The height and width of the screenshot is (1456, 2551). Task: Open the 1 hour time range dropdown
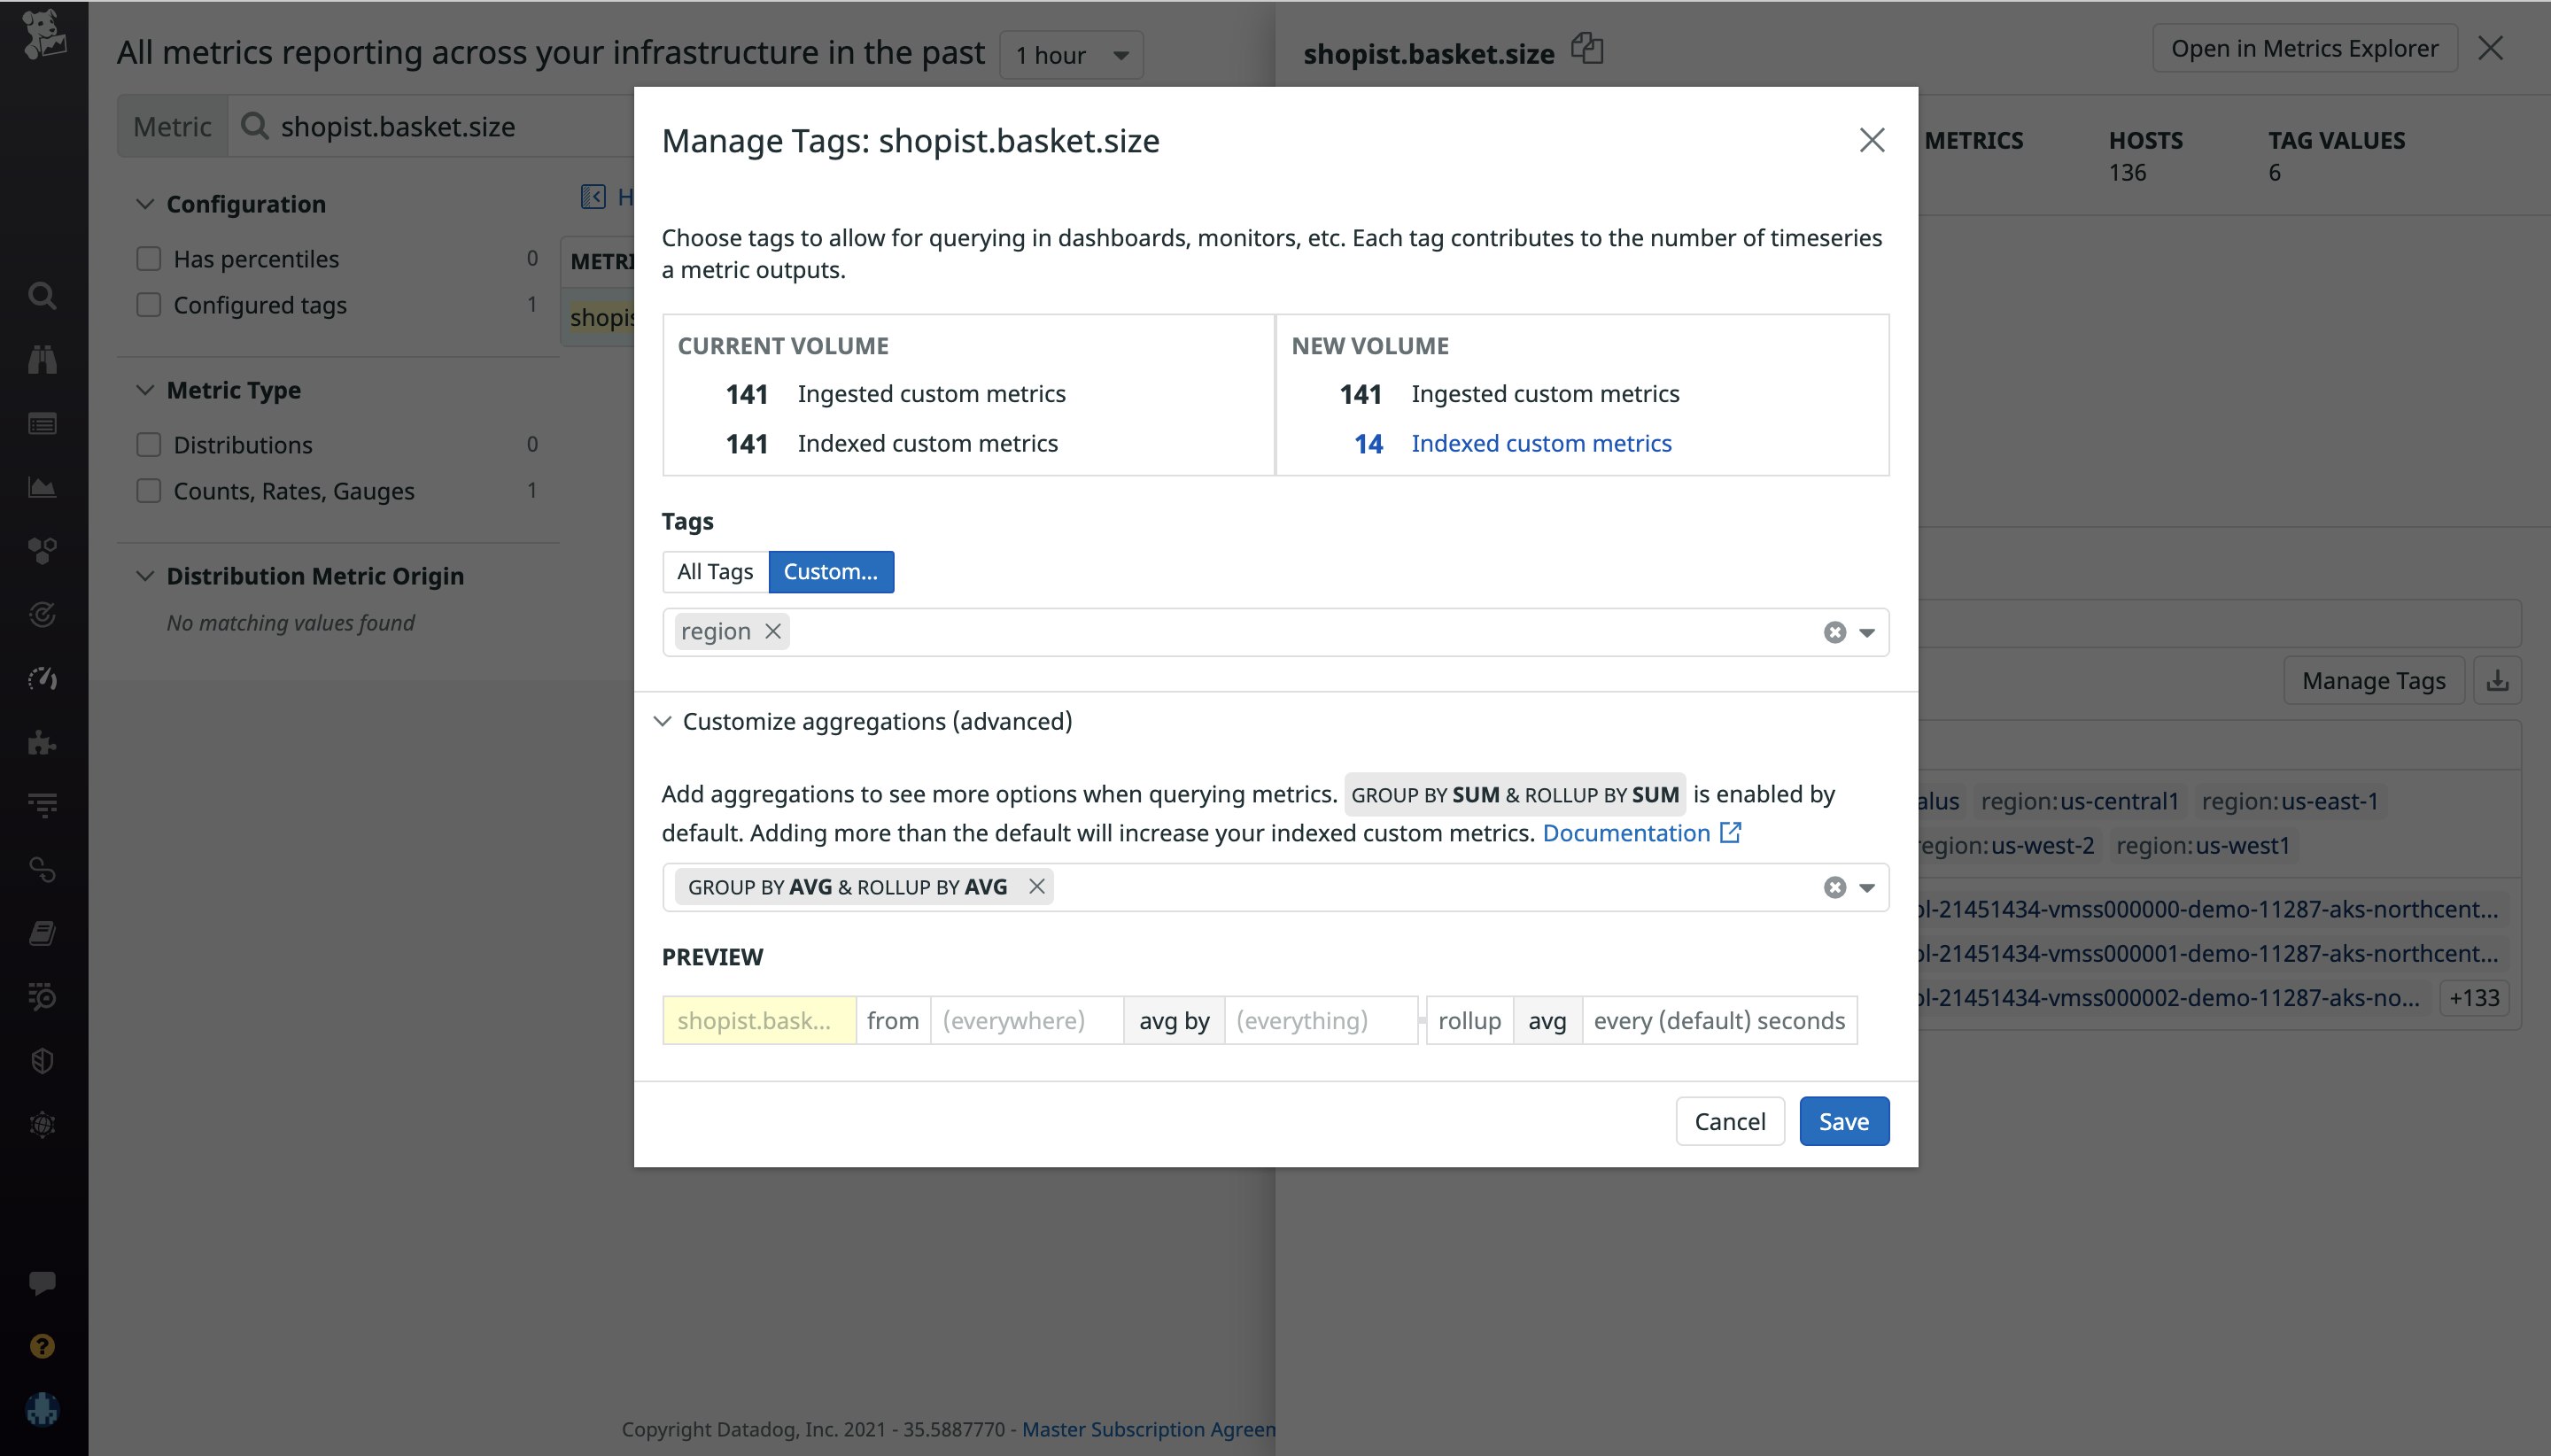[1069, 55]
